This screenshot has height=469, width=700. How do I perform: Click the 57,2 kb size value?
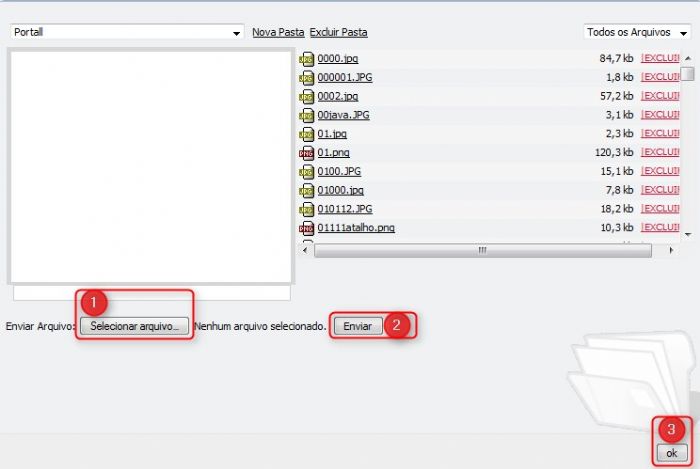pos(617,95)
